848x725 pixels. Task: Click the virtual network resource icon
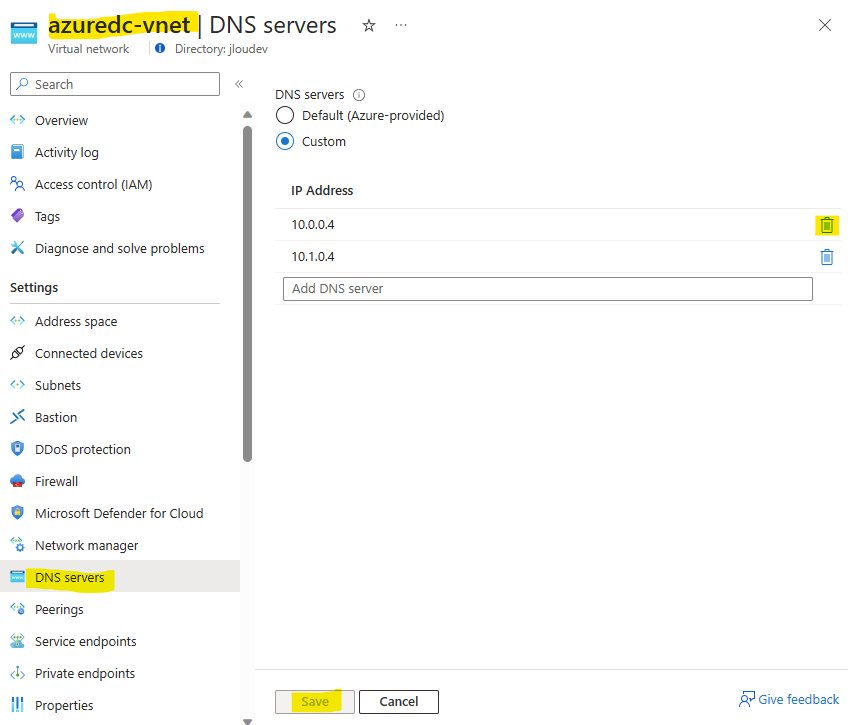(x=24, y=33)
